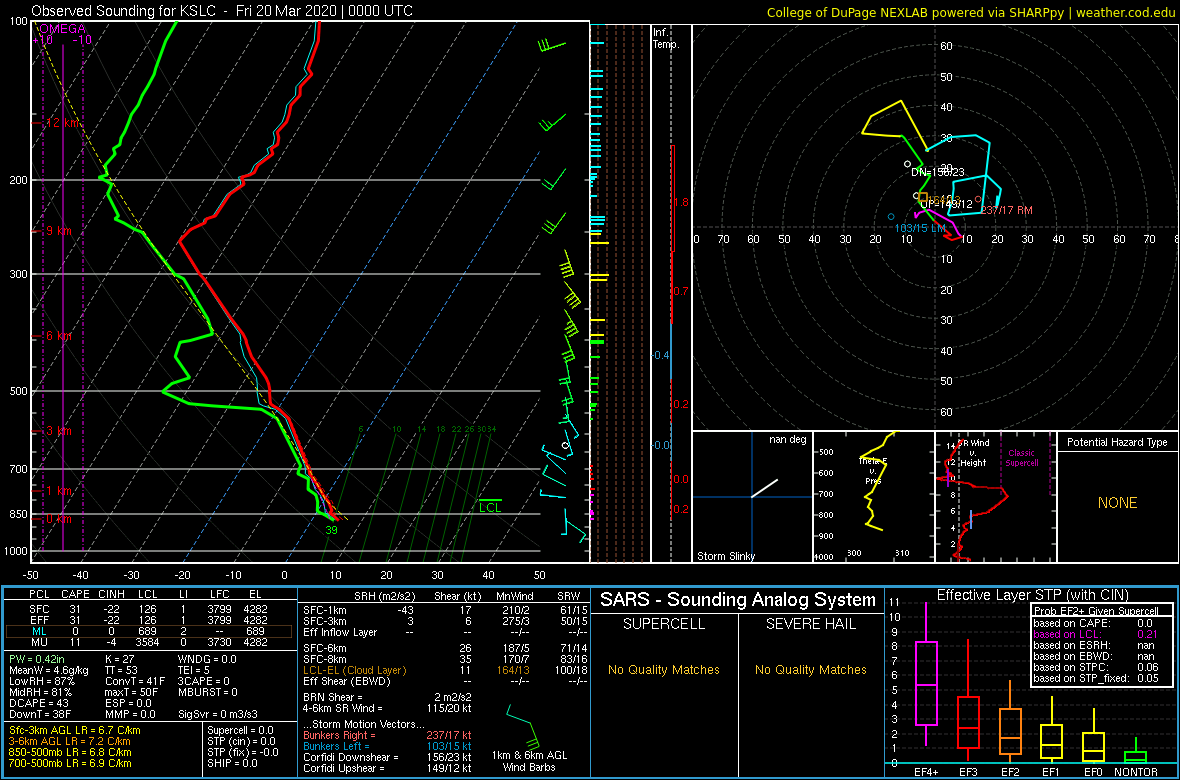Select the 3 km height marker

tap(59, 431)
